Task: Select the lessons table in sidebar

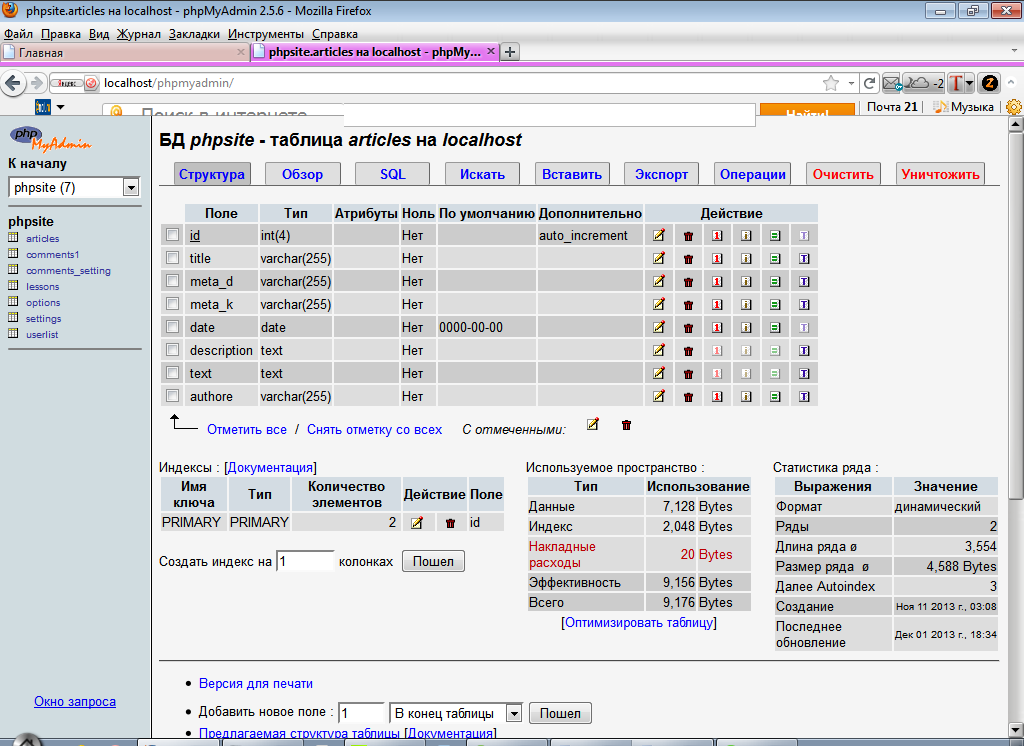Action: point(42,286)
